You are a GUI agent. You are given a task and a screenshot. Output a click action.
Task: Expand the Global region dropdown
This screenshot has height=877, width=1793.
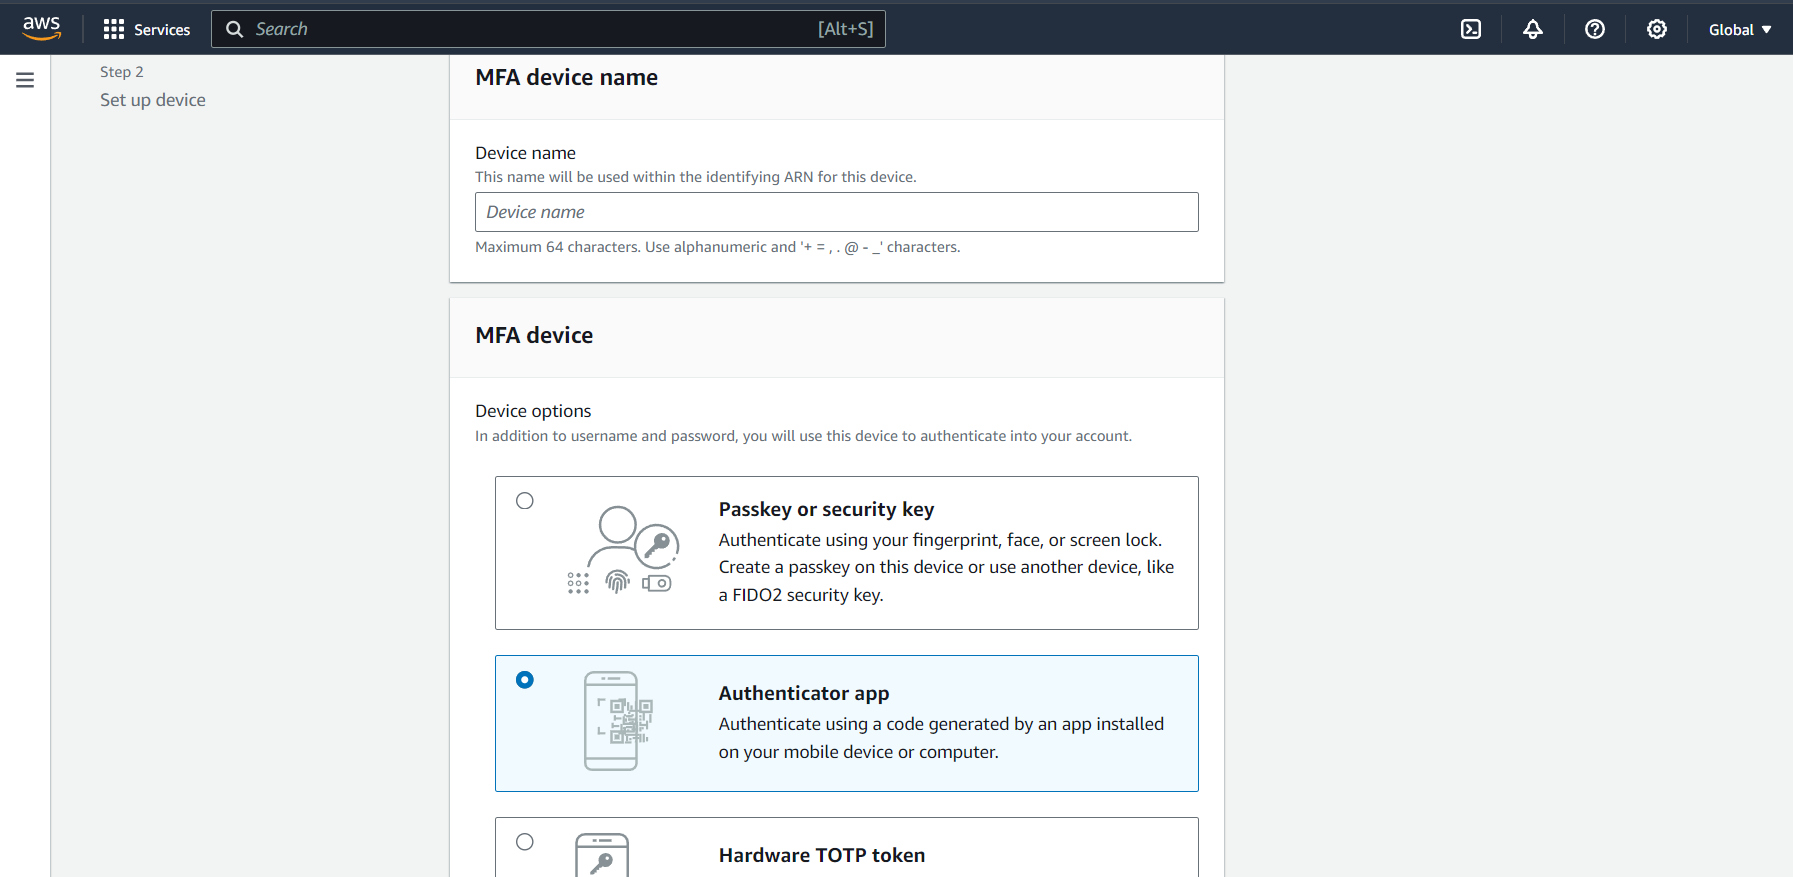(x=1740, y=30)
